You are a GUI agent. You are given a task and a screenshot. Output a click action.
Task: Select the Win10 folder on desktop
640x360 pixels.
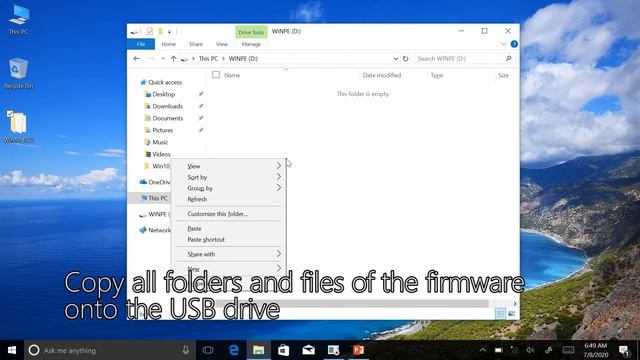coord(18,127)
